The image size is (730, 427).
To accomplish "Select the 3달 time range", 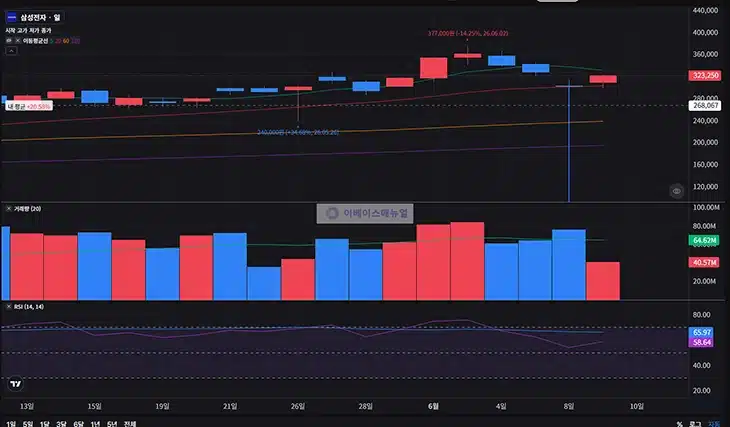I will click(61, 424).
